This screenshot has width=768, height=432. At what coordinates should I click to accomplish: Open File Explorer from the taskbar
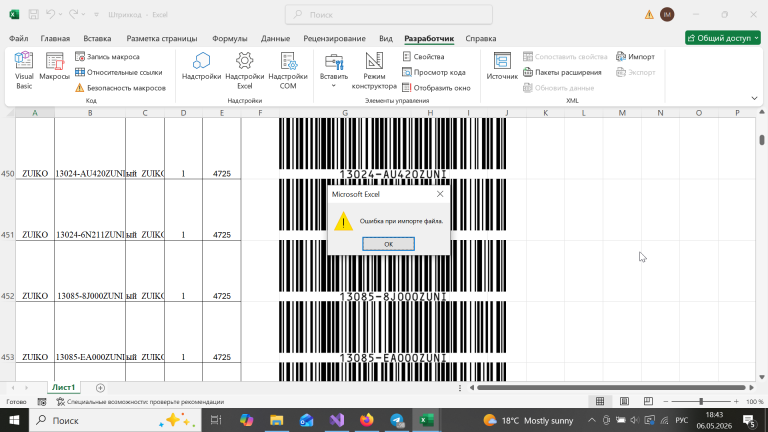[276, 420]
